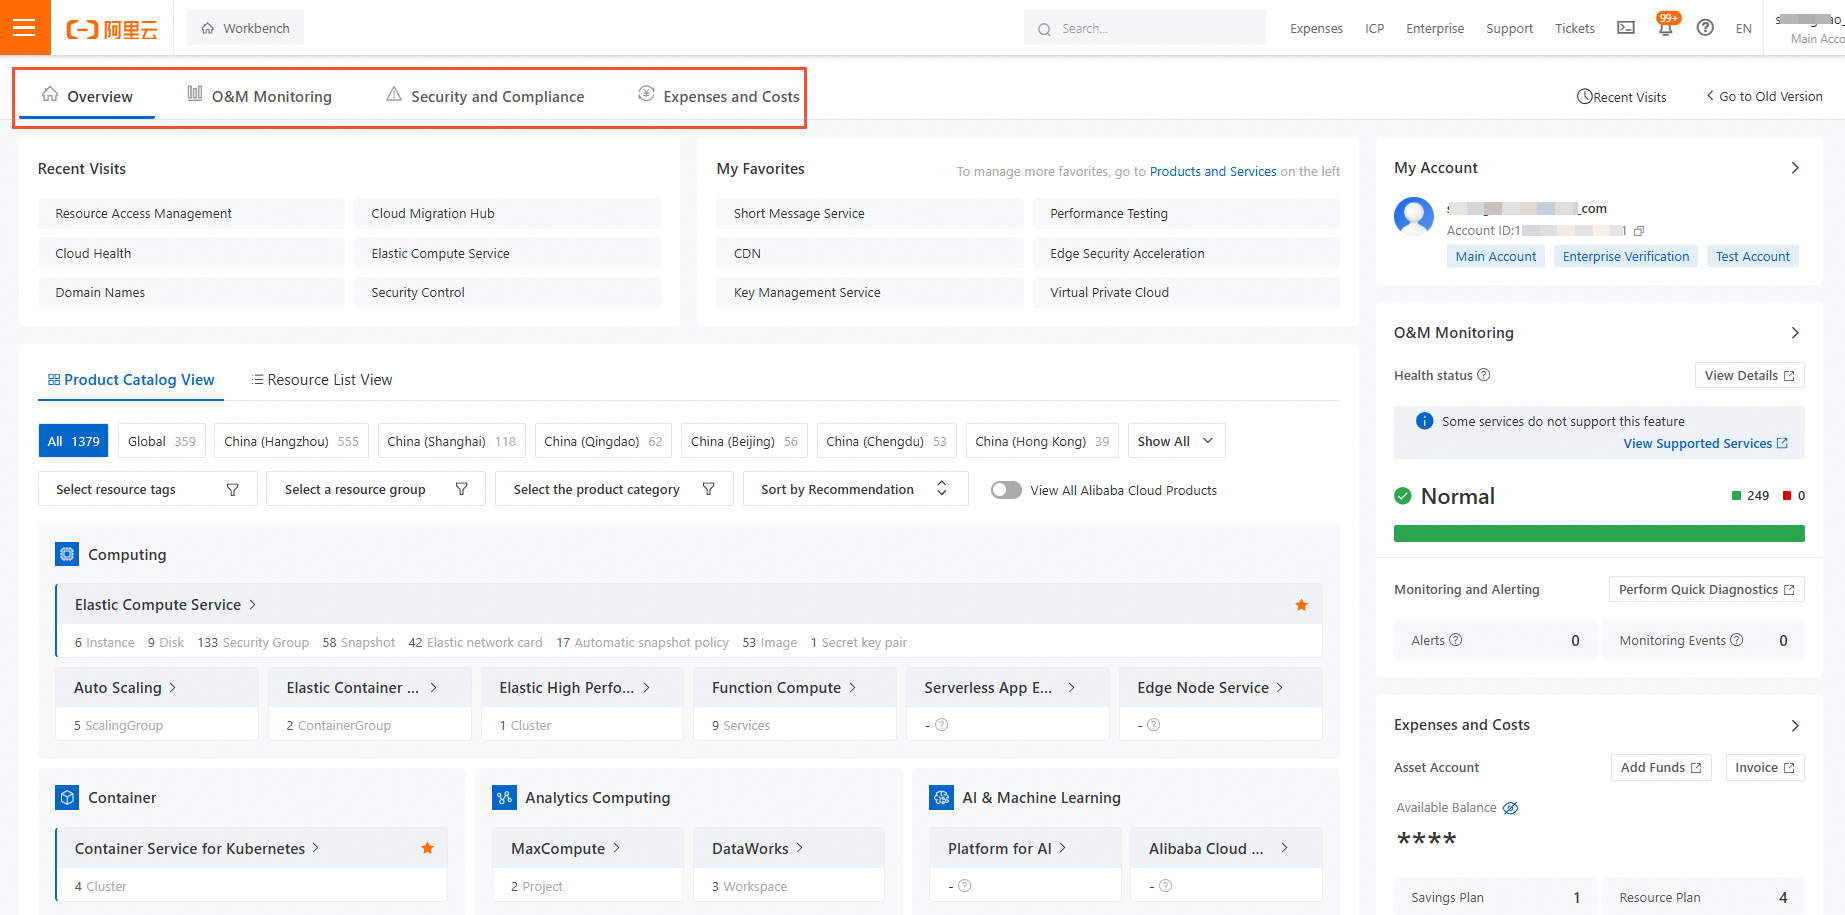Open the hamburger navigation menu
The image size is (1845, 915).
pyautogui.click(x=24, y=28)
